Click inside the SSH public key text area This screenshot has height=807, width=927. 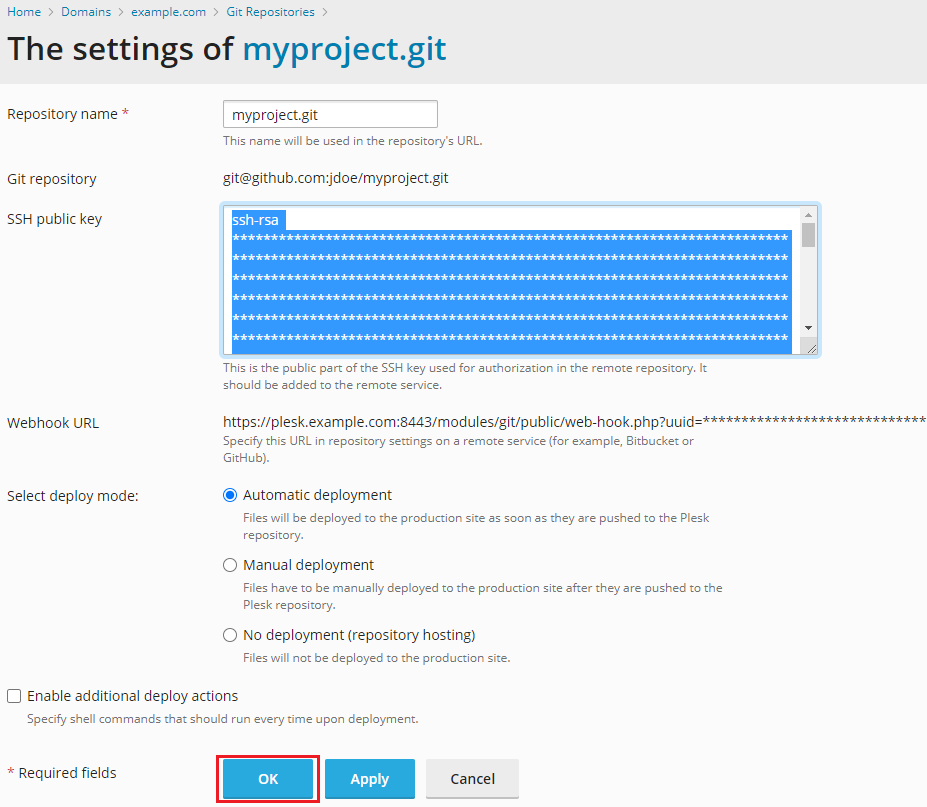[x=510, y=280]
